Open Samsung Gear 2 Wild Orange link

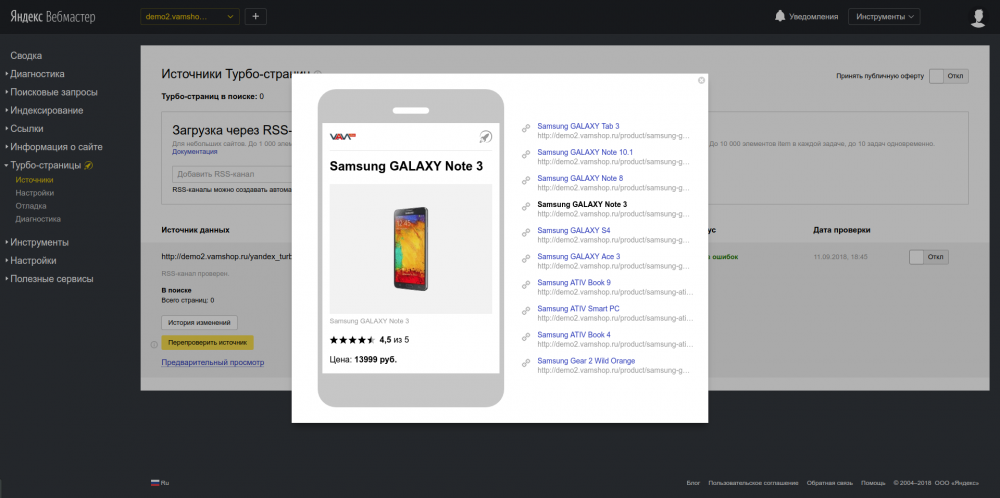pos(586,361)
